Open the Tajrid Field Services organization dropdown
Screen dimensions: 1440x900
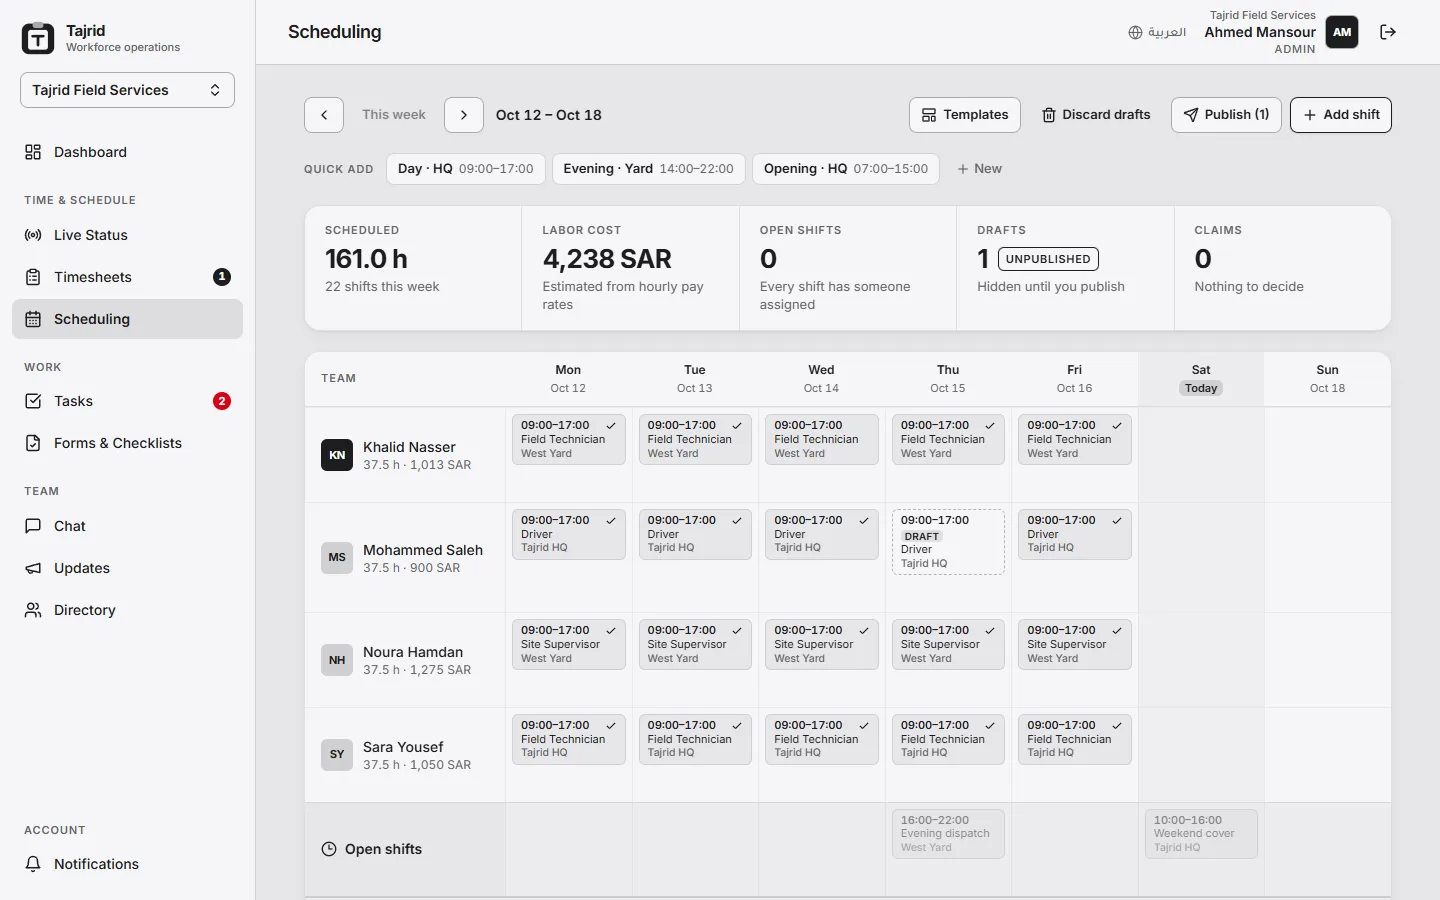coord(127,90)
